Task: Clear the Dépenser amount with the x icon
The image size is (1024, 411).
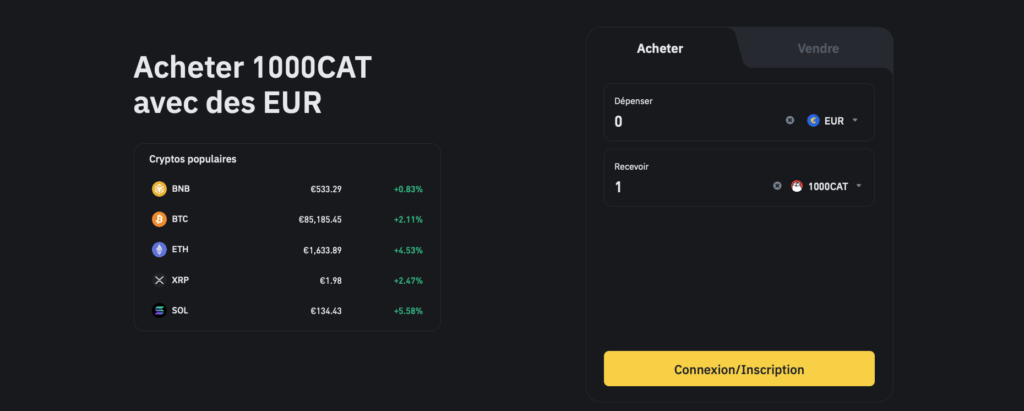Action: [x=790, y=120]
